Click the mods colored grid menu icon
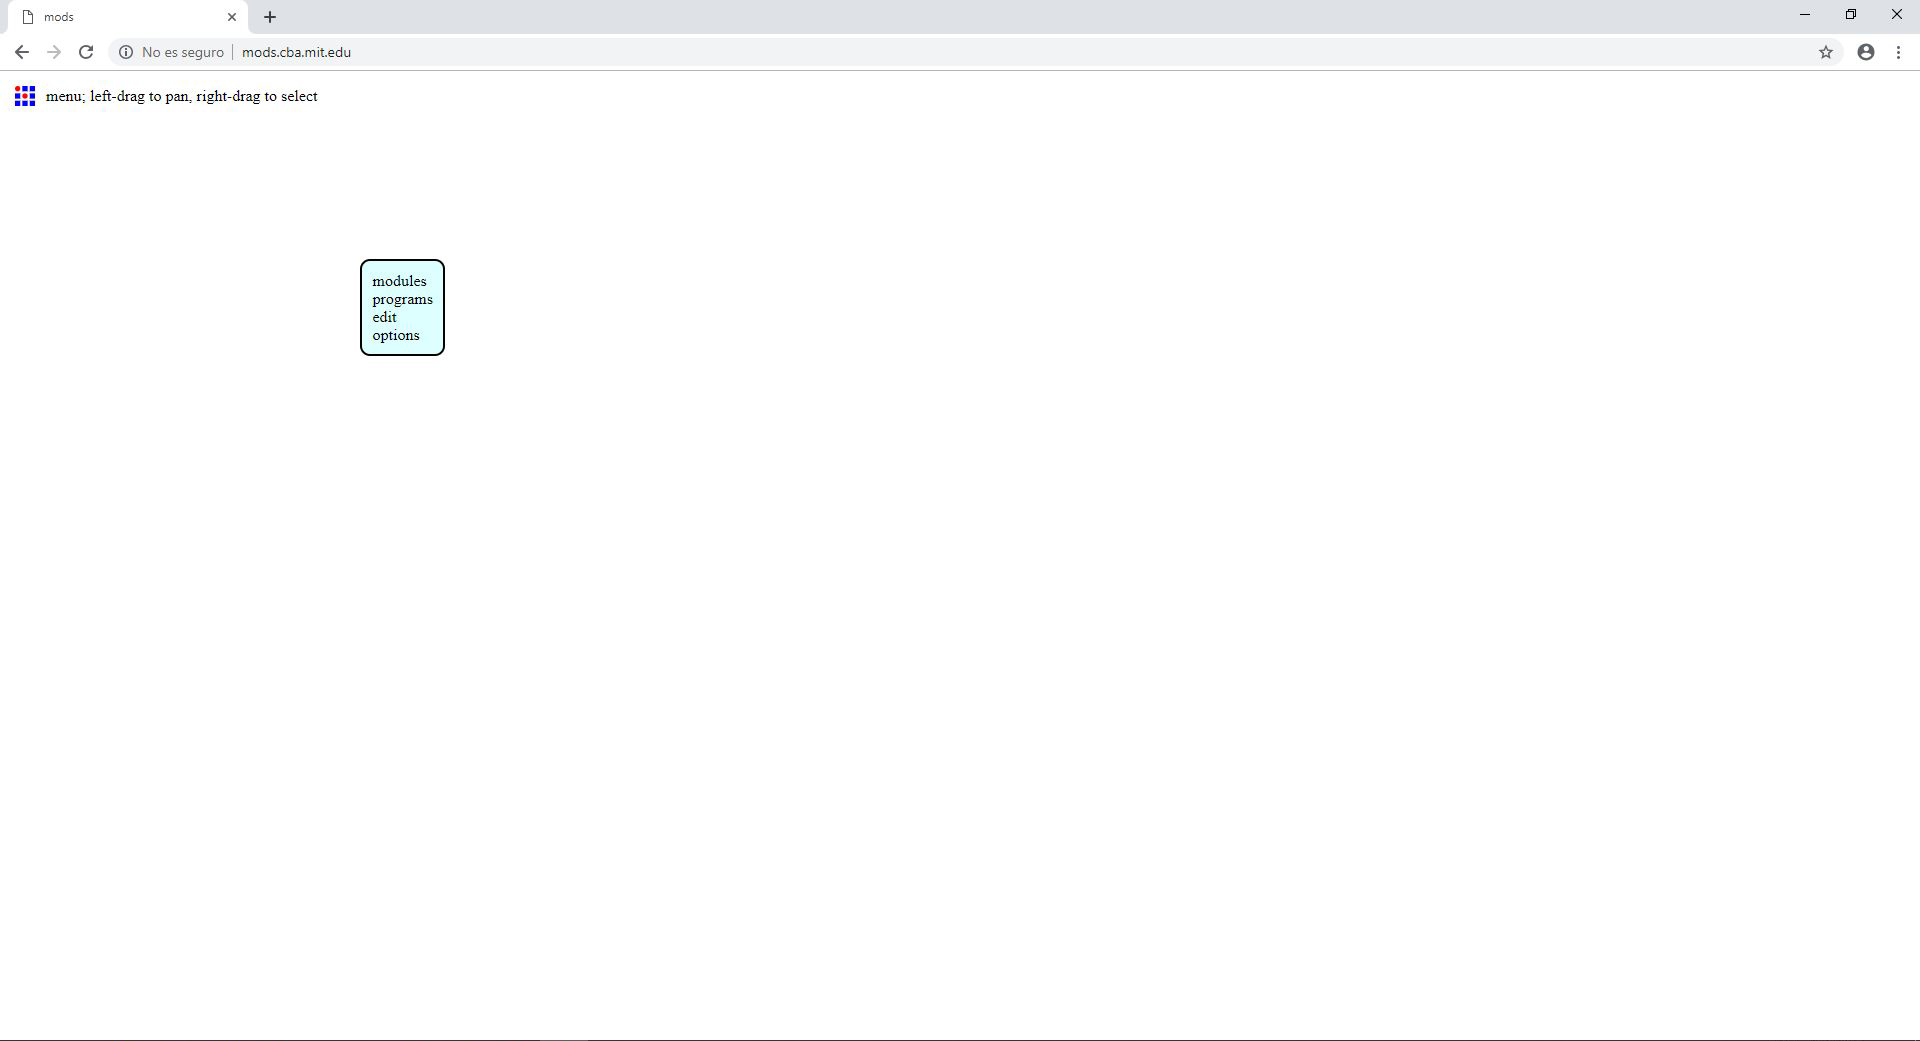This screenshot has width=1920, height=1041. click(25, 96)
